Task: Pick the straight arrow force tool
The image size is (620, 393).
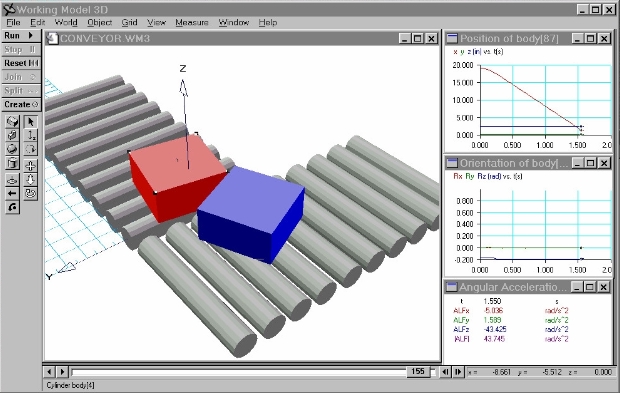Action: pos(12,193)
